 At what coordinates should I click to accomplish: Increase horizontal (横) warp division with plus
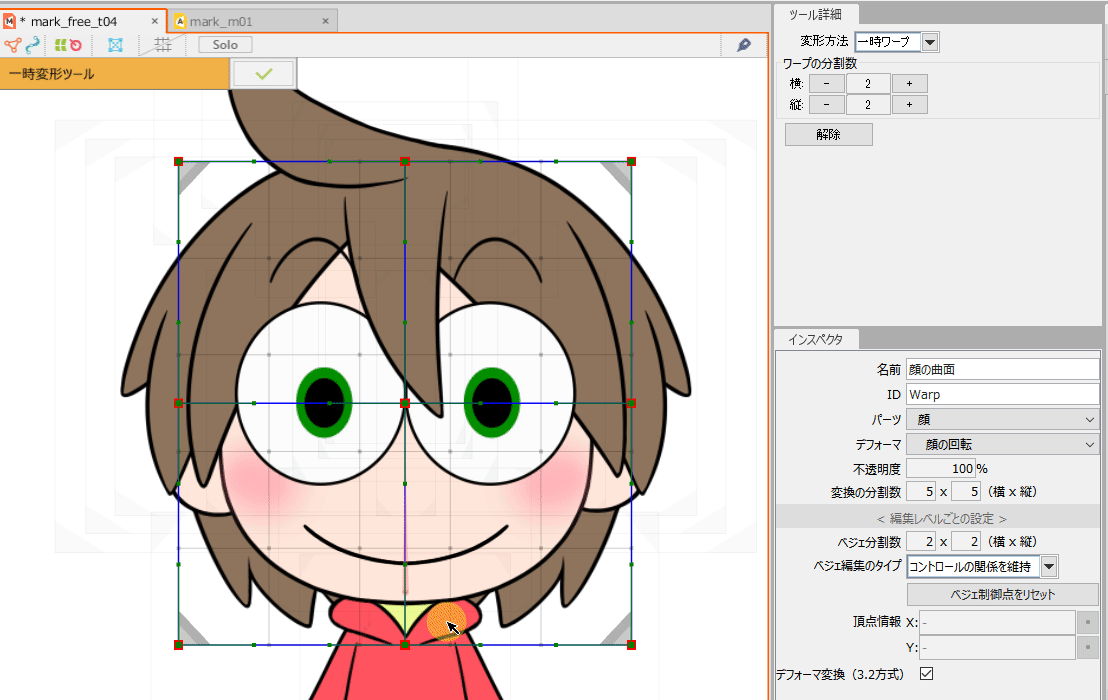point(909,84)
